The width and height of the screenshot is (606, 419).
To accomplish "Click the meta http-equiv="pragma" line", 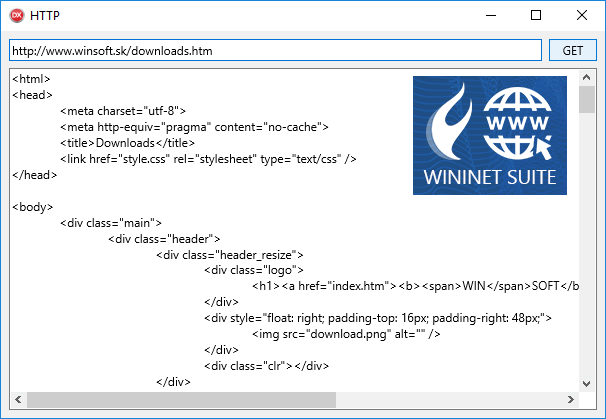I will coord(194,127).
